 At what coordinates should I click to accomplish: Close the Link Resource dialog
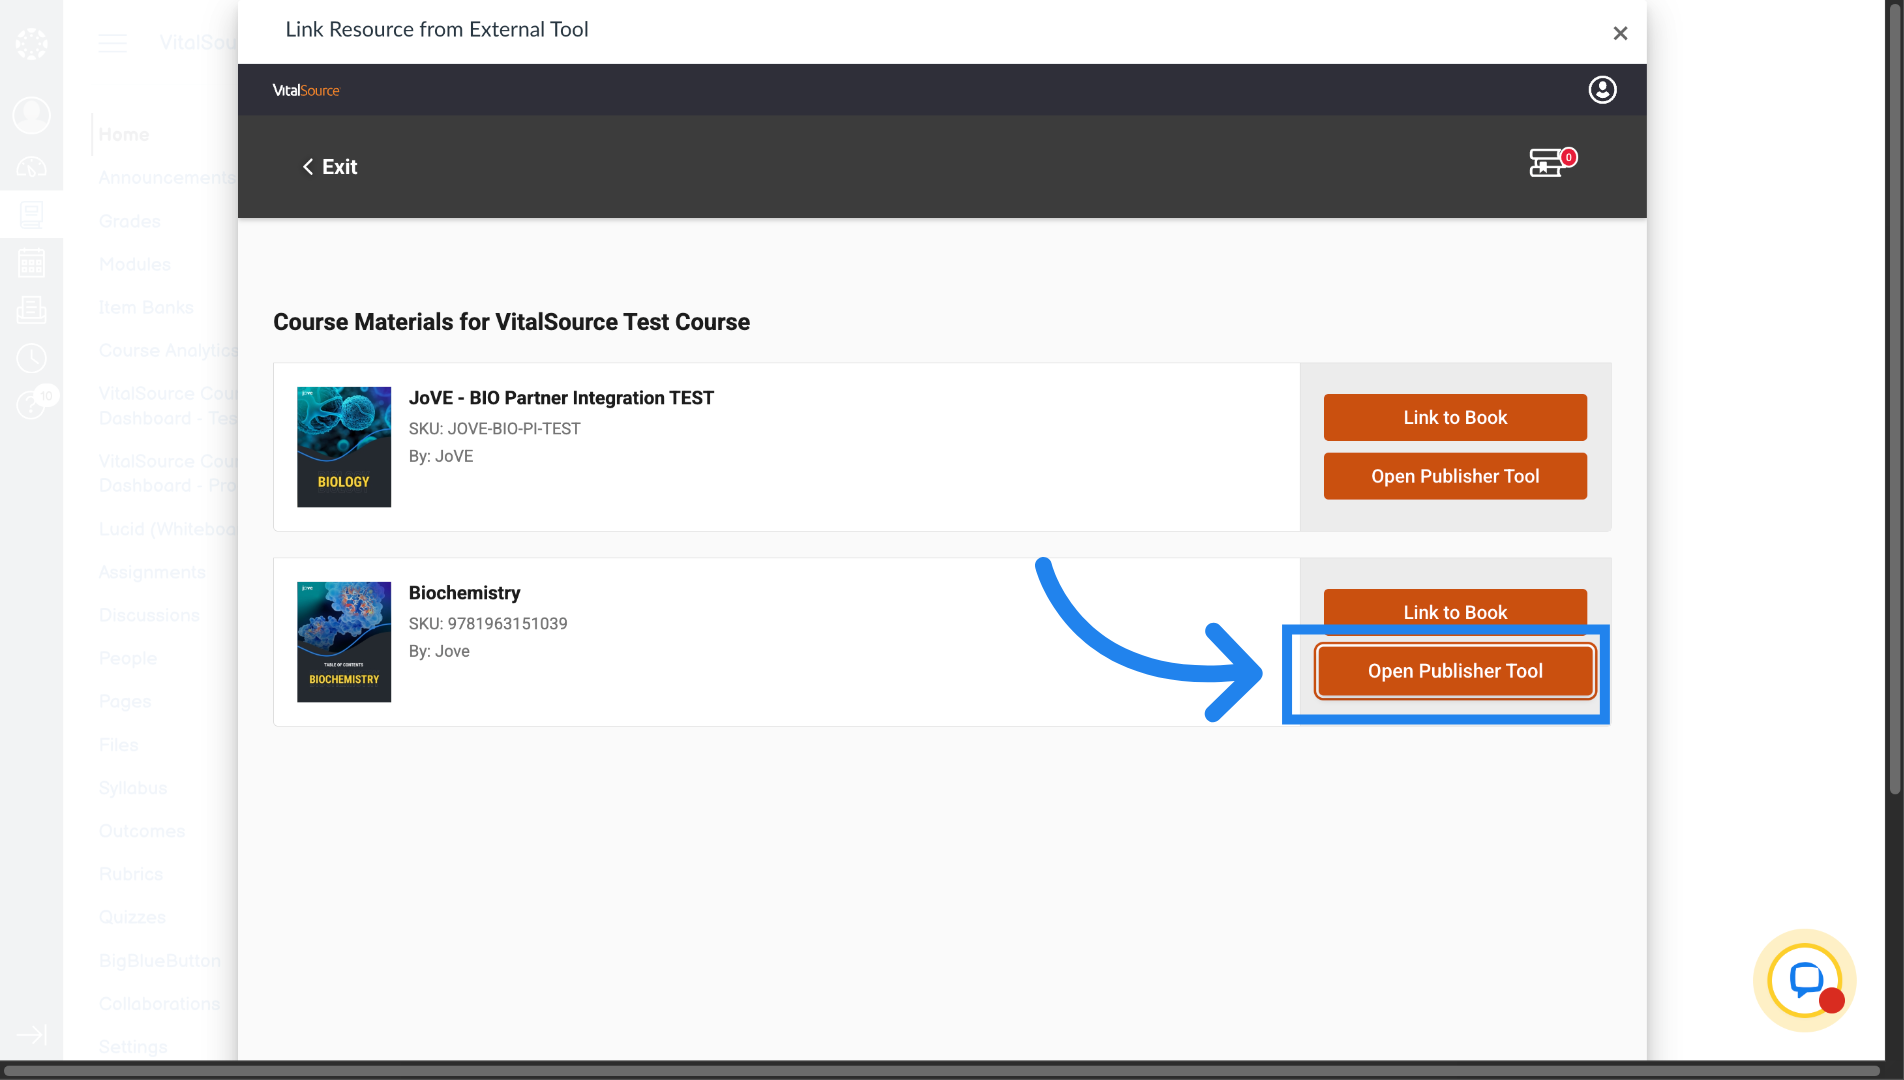point(1620,34)
